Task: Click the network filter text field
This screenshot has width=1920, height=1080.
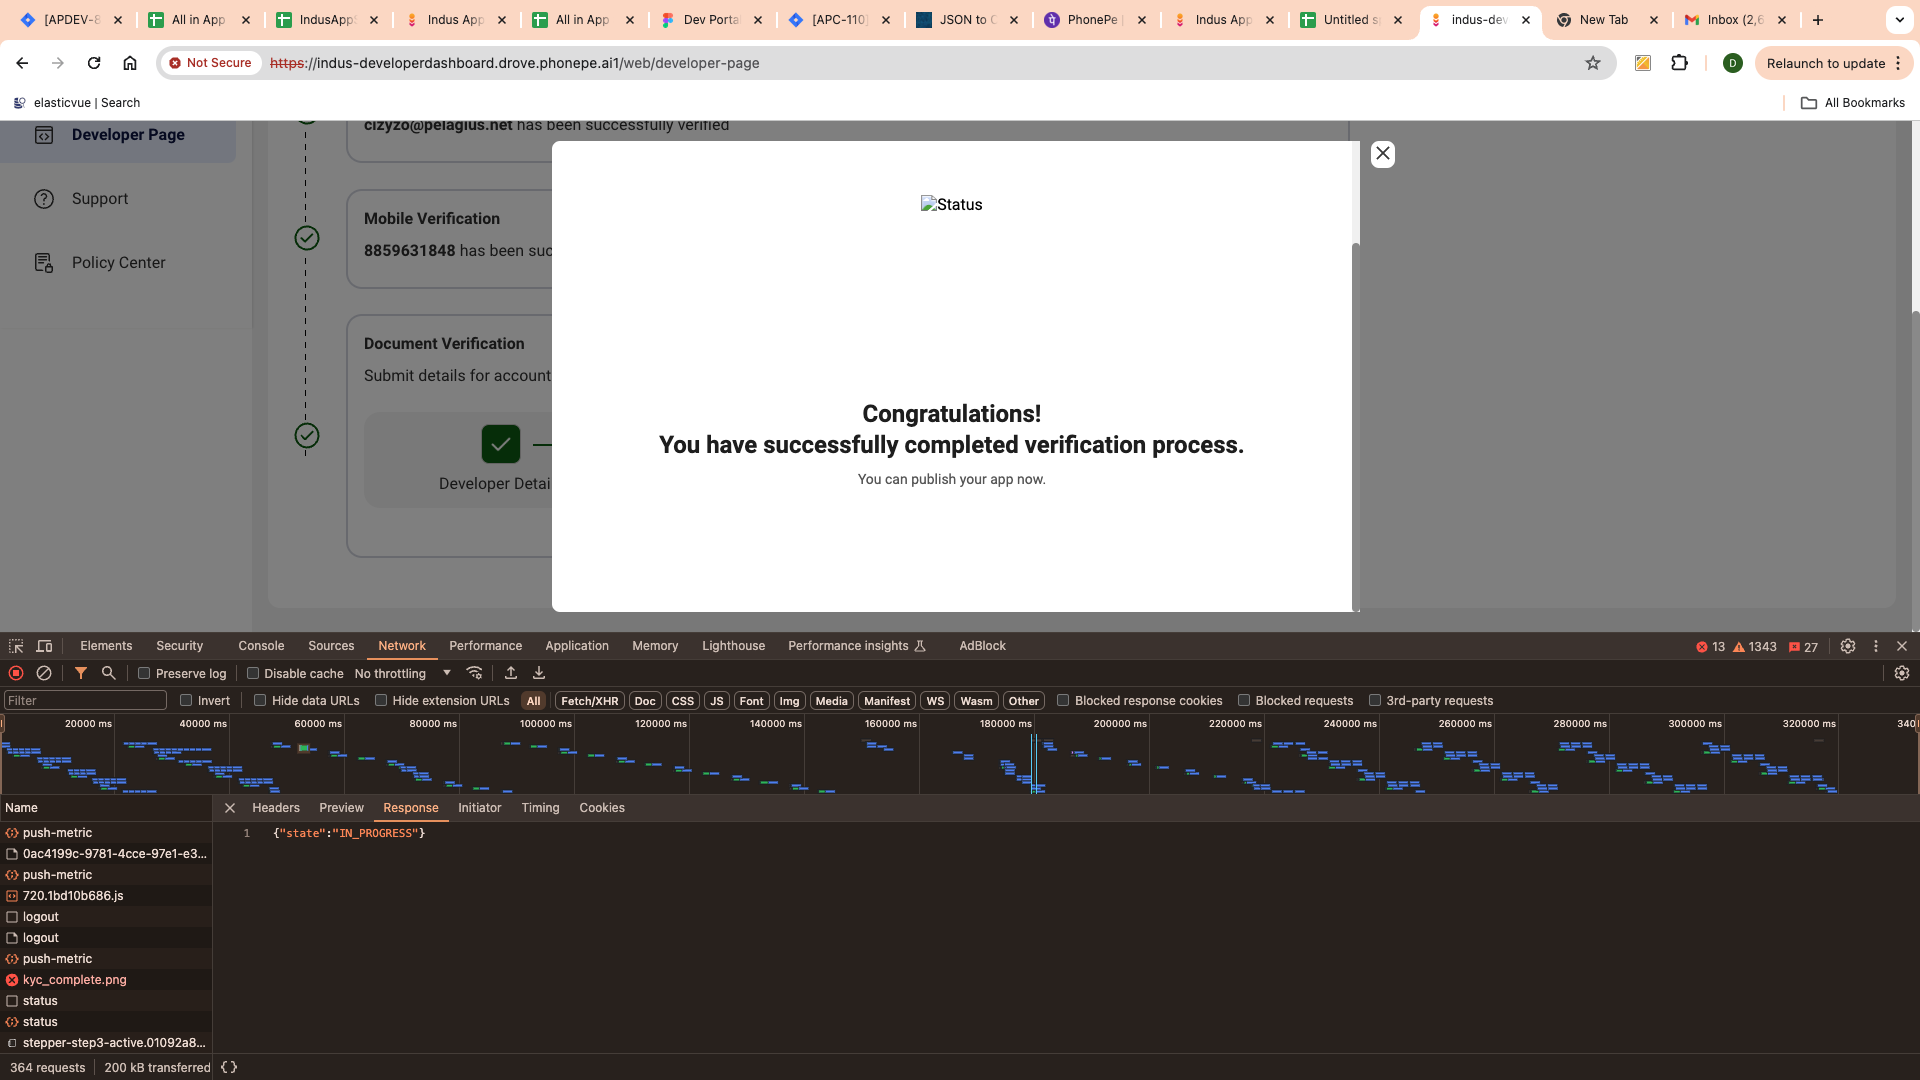Action: (x=85, y=701)
